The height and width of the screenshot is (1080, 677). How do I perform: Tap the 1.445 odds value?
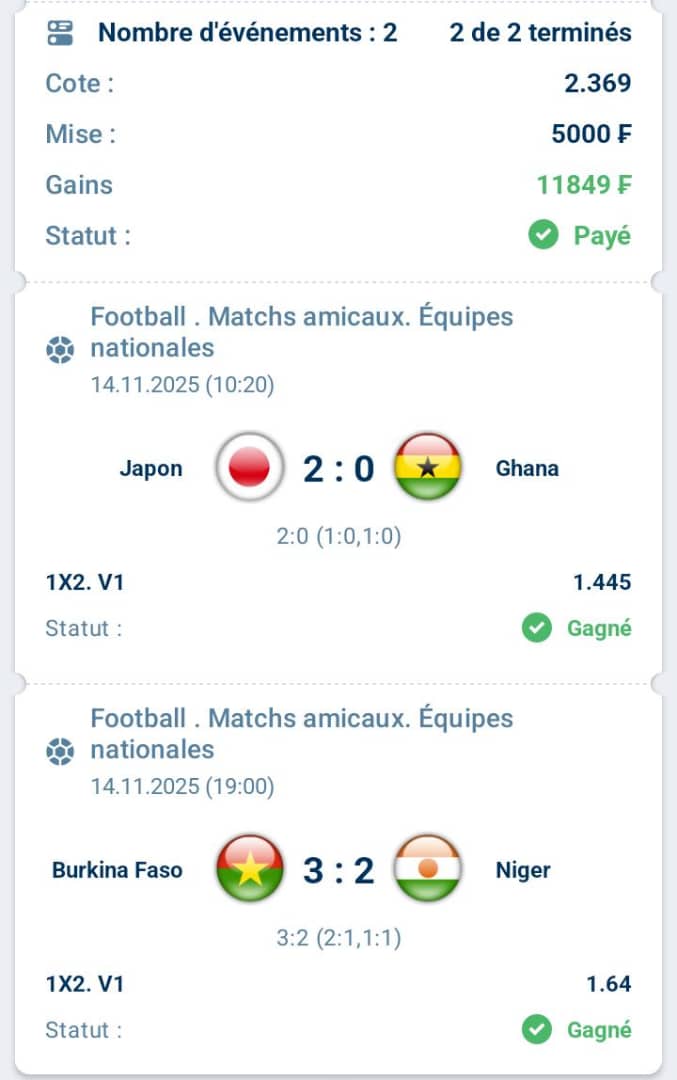[602, 582]
